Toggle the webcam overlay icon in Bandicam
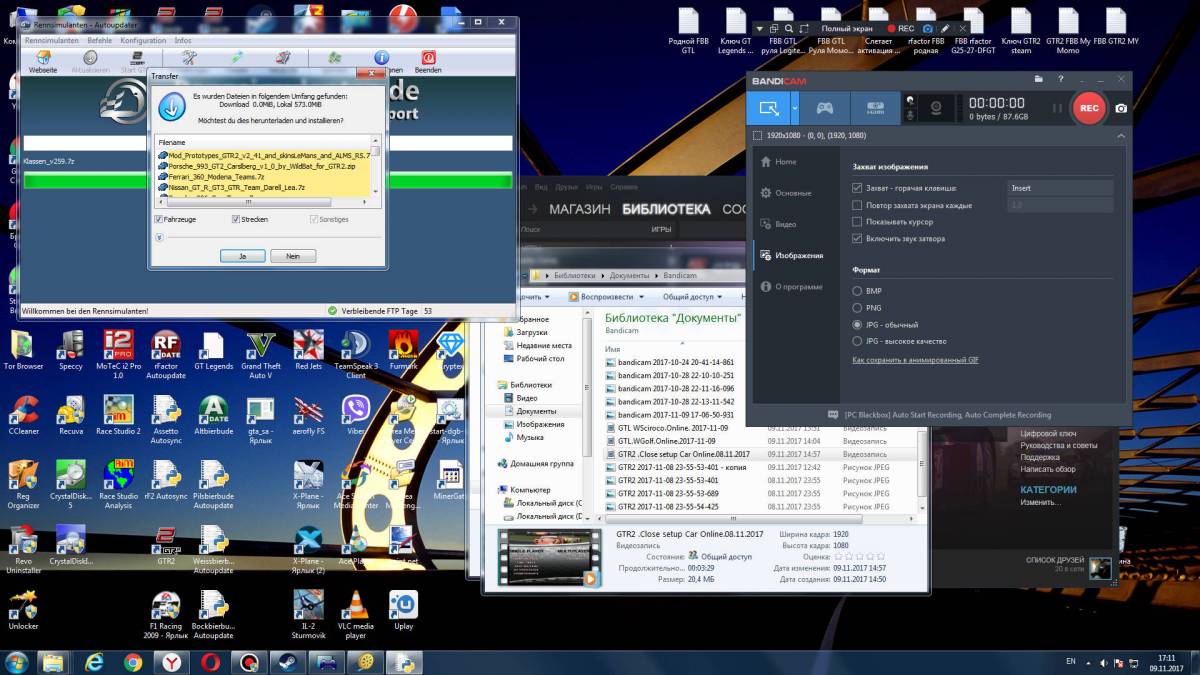This screenshot has width=1200, height=675. click(936, 107)
